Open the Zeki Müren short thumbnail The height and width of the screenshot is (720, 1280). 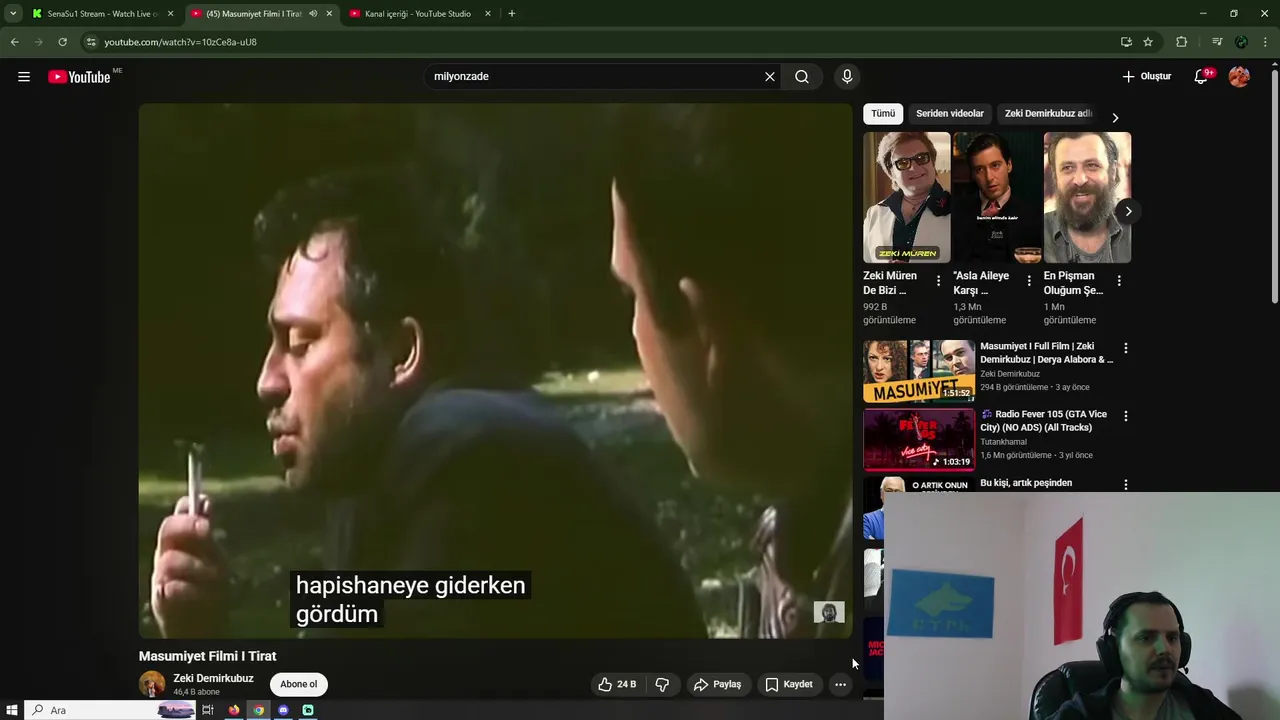click(907, 197)
